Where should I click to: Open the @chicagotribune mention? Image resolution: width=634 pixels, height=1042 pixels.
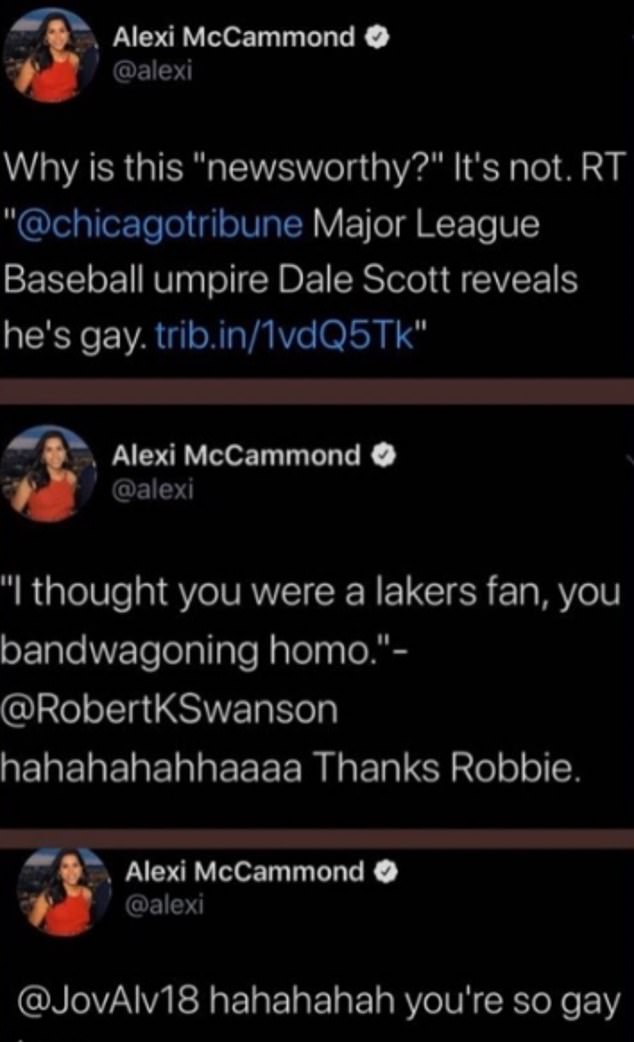(x=158, y=224)
